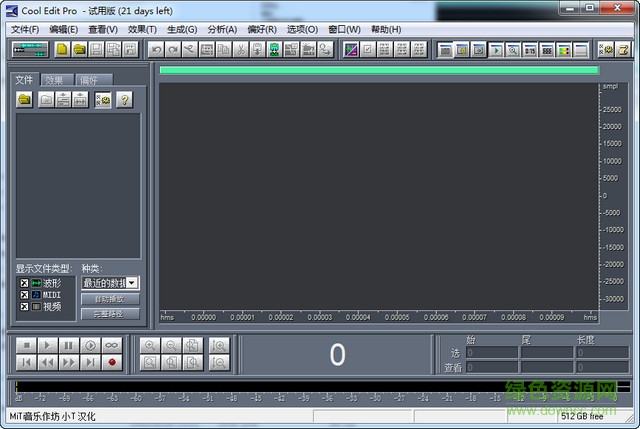Click the 完整路径 button

[x=110, y=314]
